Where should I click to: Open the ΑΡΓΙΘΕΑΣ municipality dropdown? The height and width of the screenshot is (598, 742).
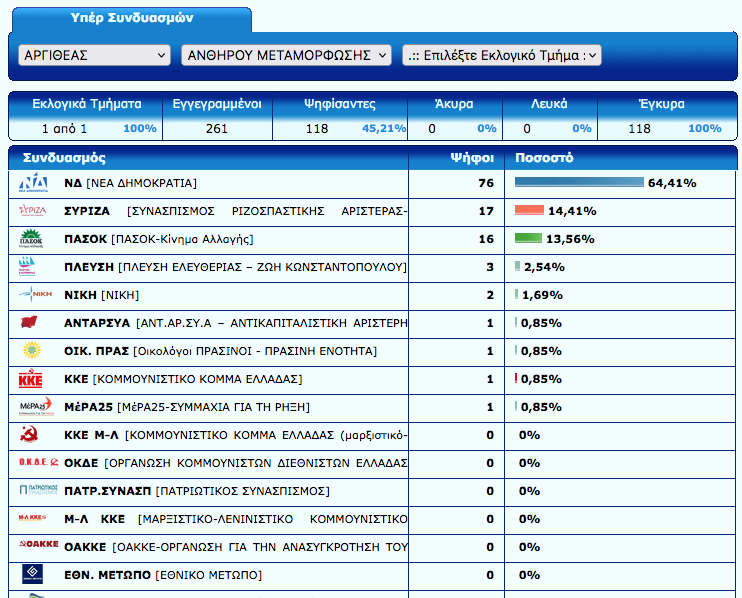click(x=94, y=55)
